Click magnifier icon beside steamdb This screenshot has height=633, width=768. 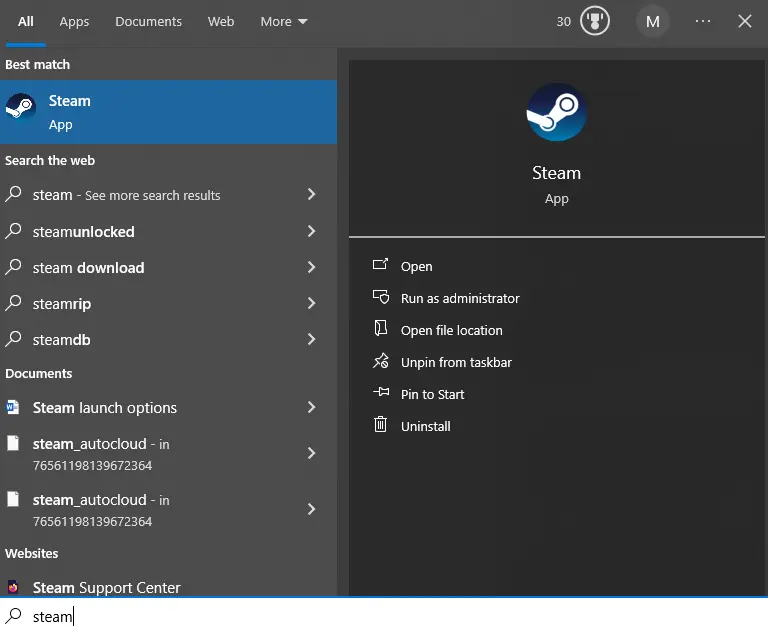click(14, 339)
